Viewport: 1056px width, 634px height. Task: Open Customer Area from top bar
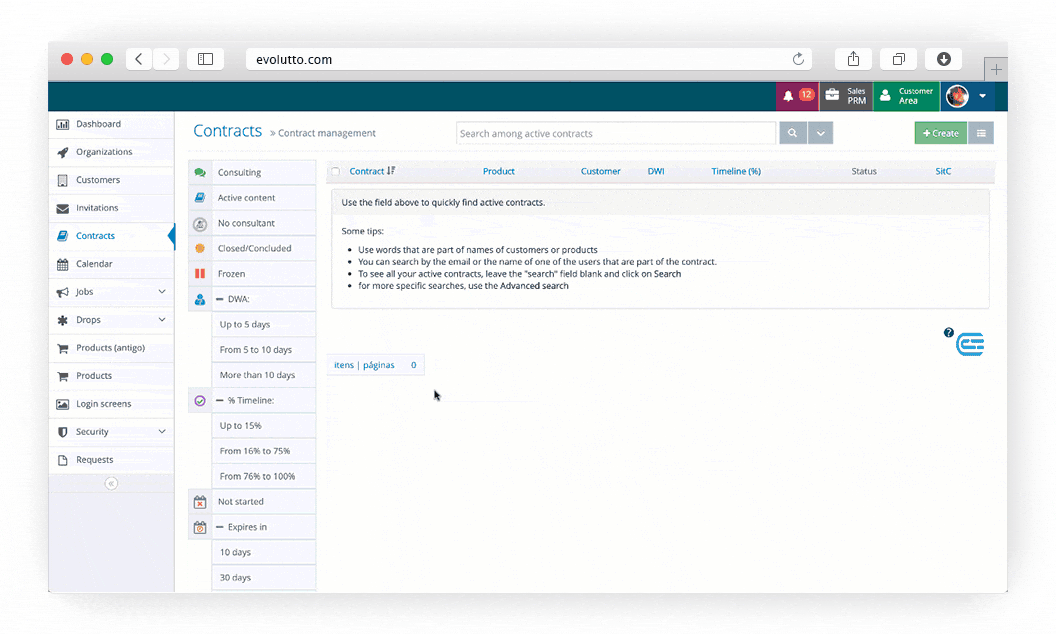pyautogui.click(x=906, y=96)
